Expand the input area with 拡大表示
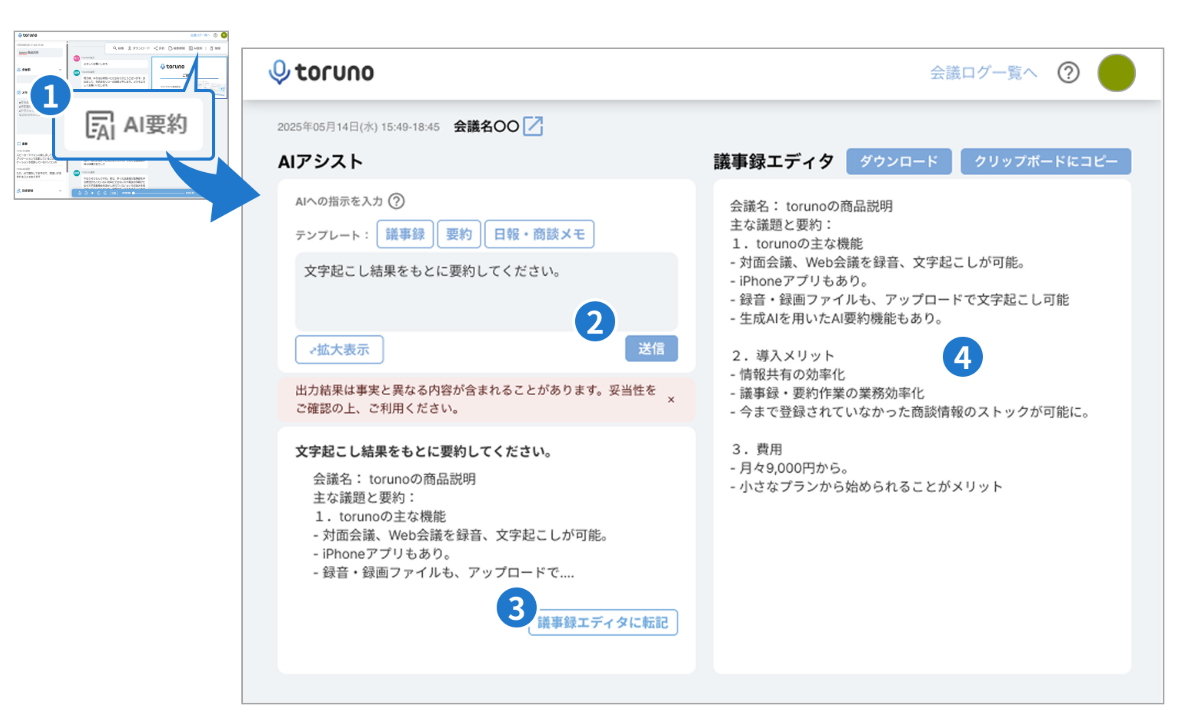The image size is (1200, 727). pos(339,350)
